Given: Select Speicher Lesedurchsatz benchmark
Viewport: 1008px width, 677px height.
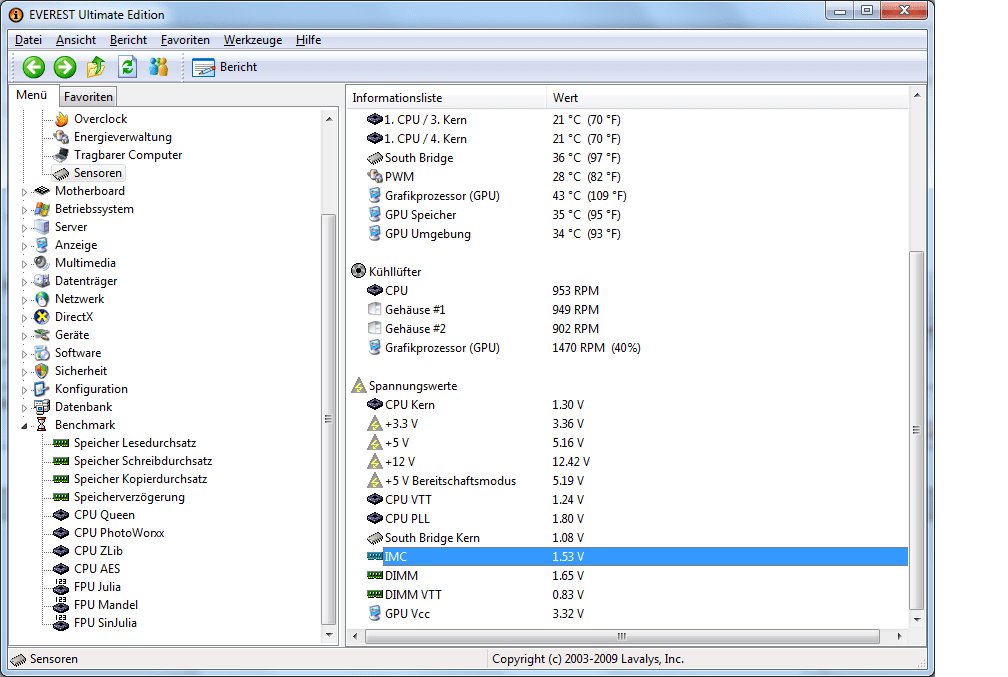Looking at the screenshot, I should (134, 443).
